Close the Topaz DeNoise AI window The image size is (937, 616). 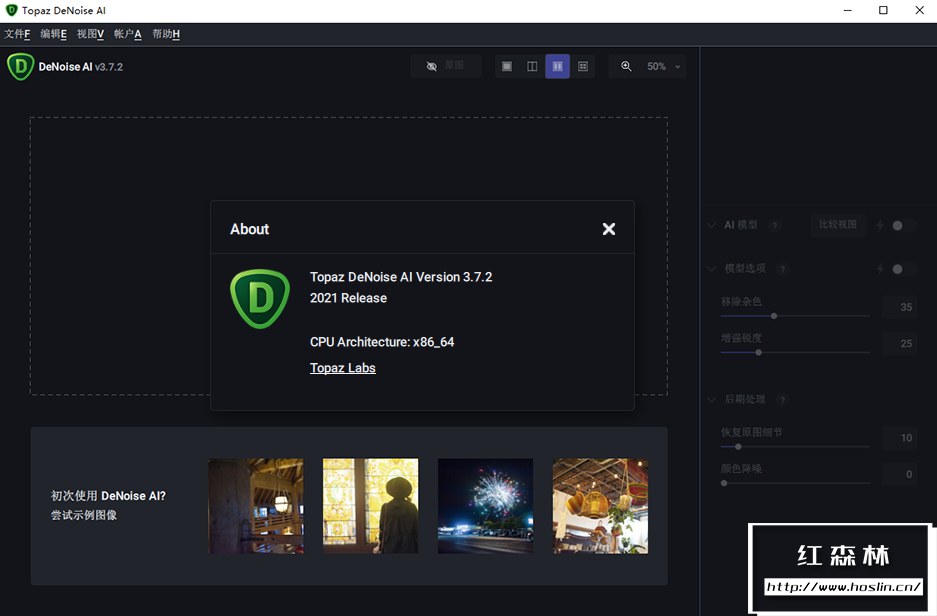(x=920, y=10)
